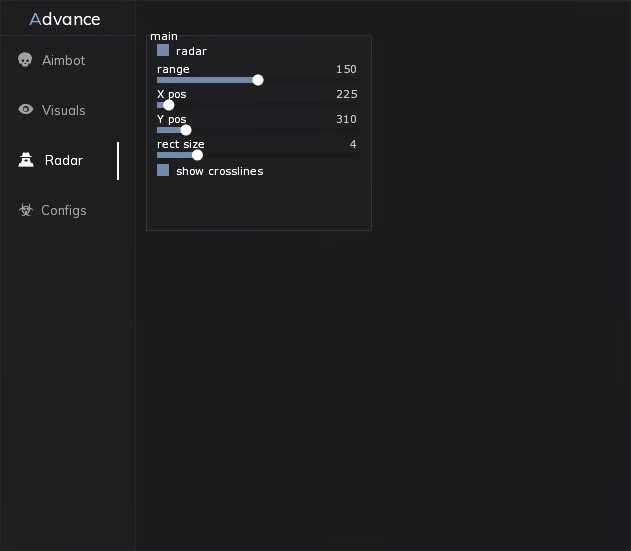Go to the Configs tab
The width and height of the screenshot is (631, 551).
coord(64,210)
